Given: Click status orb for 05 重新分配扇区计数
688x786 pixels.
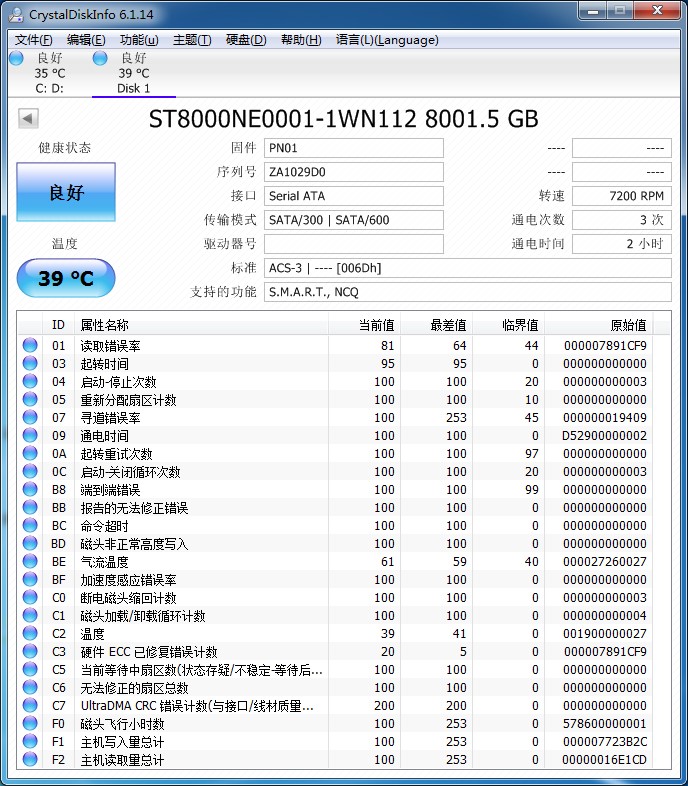Looking at the screenshot, I should 30,400.
